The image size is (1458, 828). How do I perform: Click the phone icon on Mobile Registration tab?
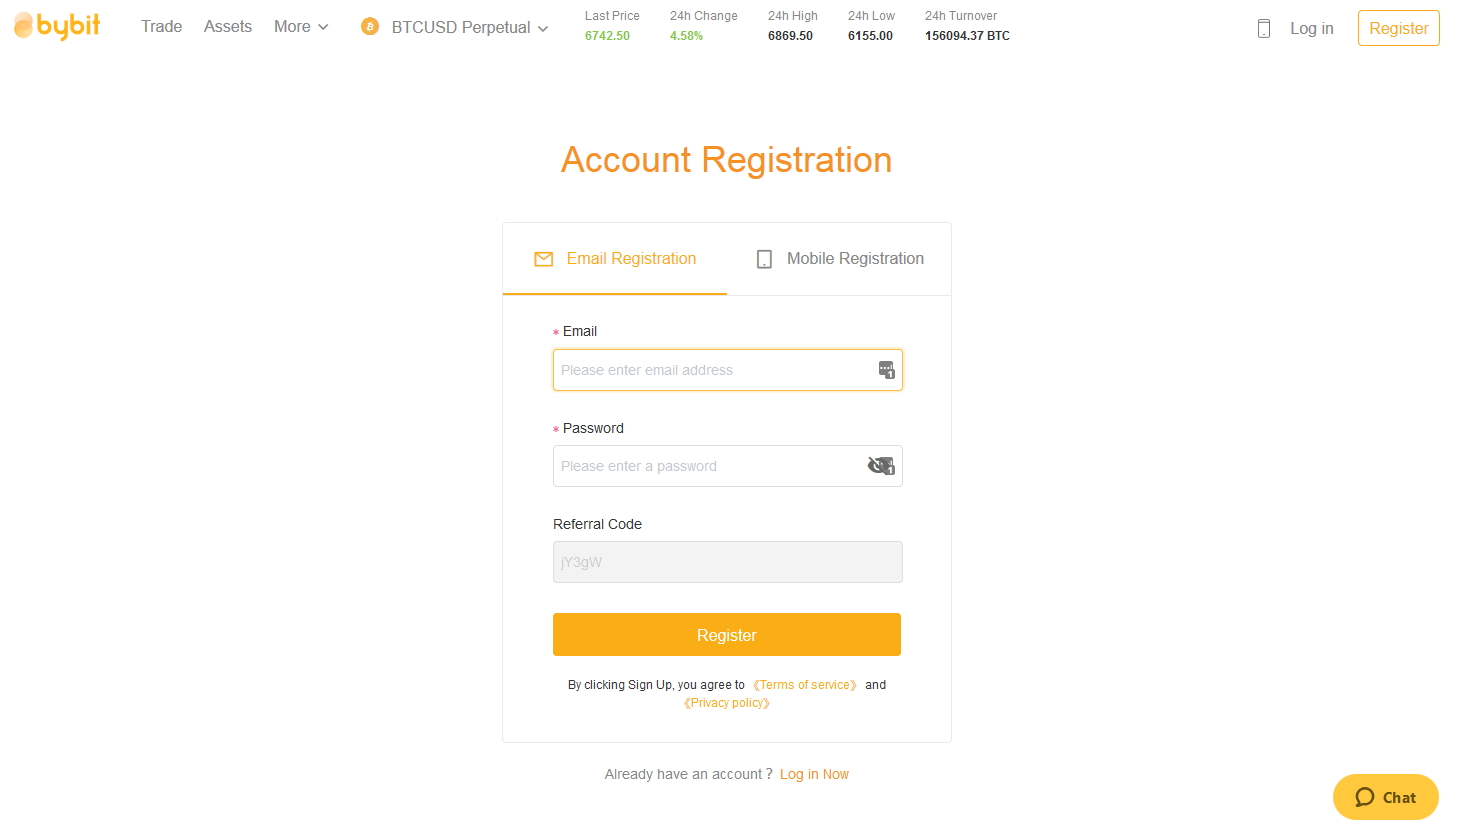pyautogui.click(x=764, y=258)
